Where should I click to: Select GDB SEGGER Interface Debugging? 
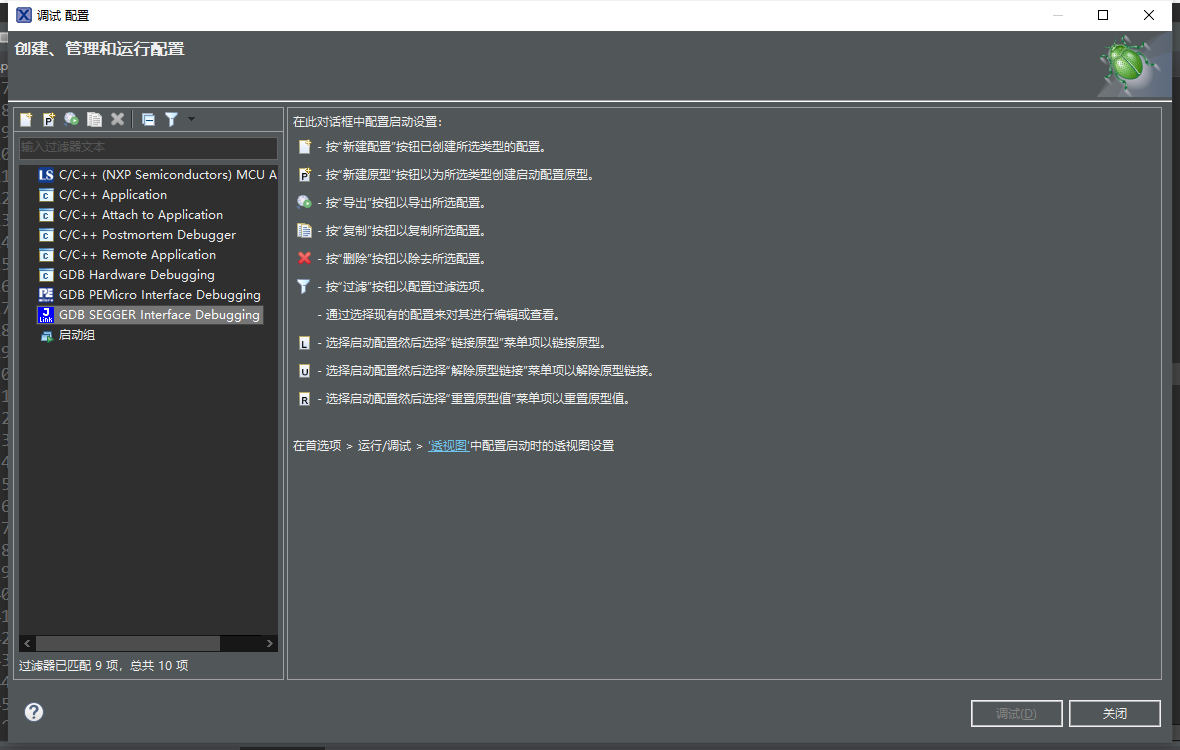pos(150,314)
